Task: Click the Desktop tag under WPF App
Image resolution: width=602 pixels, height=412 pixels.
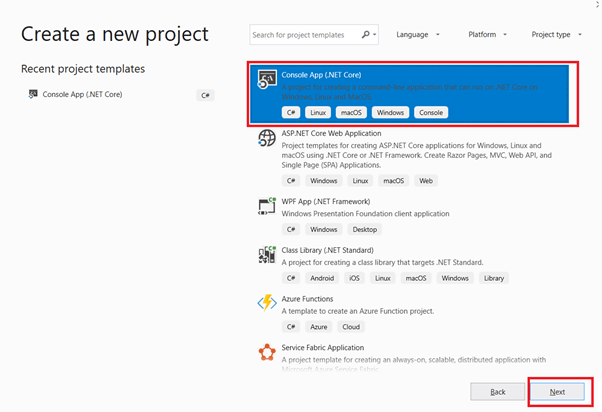Action: pyautogui.click(x=365, y=229)
